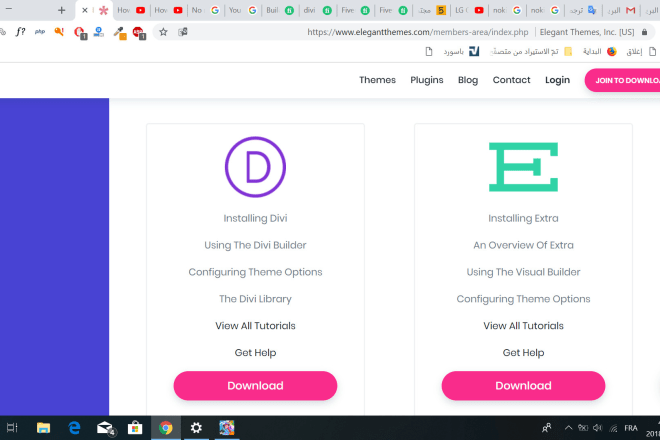Open the Contact page
This screenshot has height=440, width=660.
point(511,80)
